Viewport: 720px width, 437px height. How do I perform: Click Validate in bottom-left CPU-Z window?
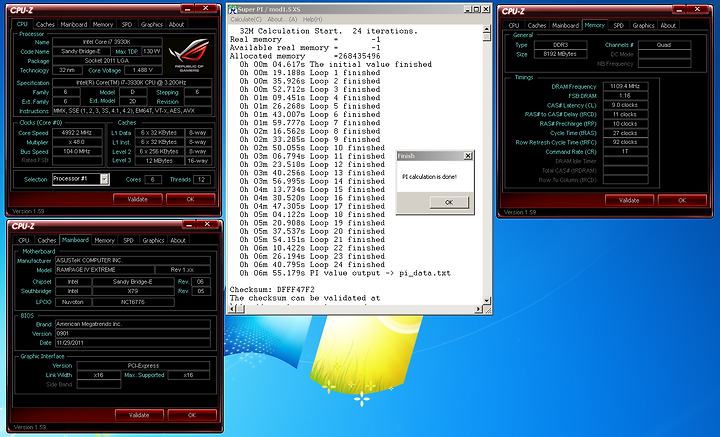click(139, 415)
